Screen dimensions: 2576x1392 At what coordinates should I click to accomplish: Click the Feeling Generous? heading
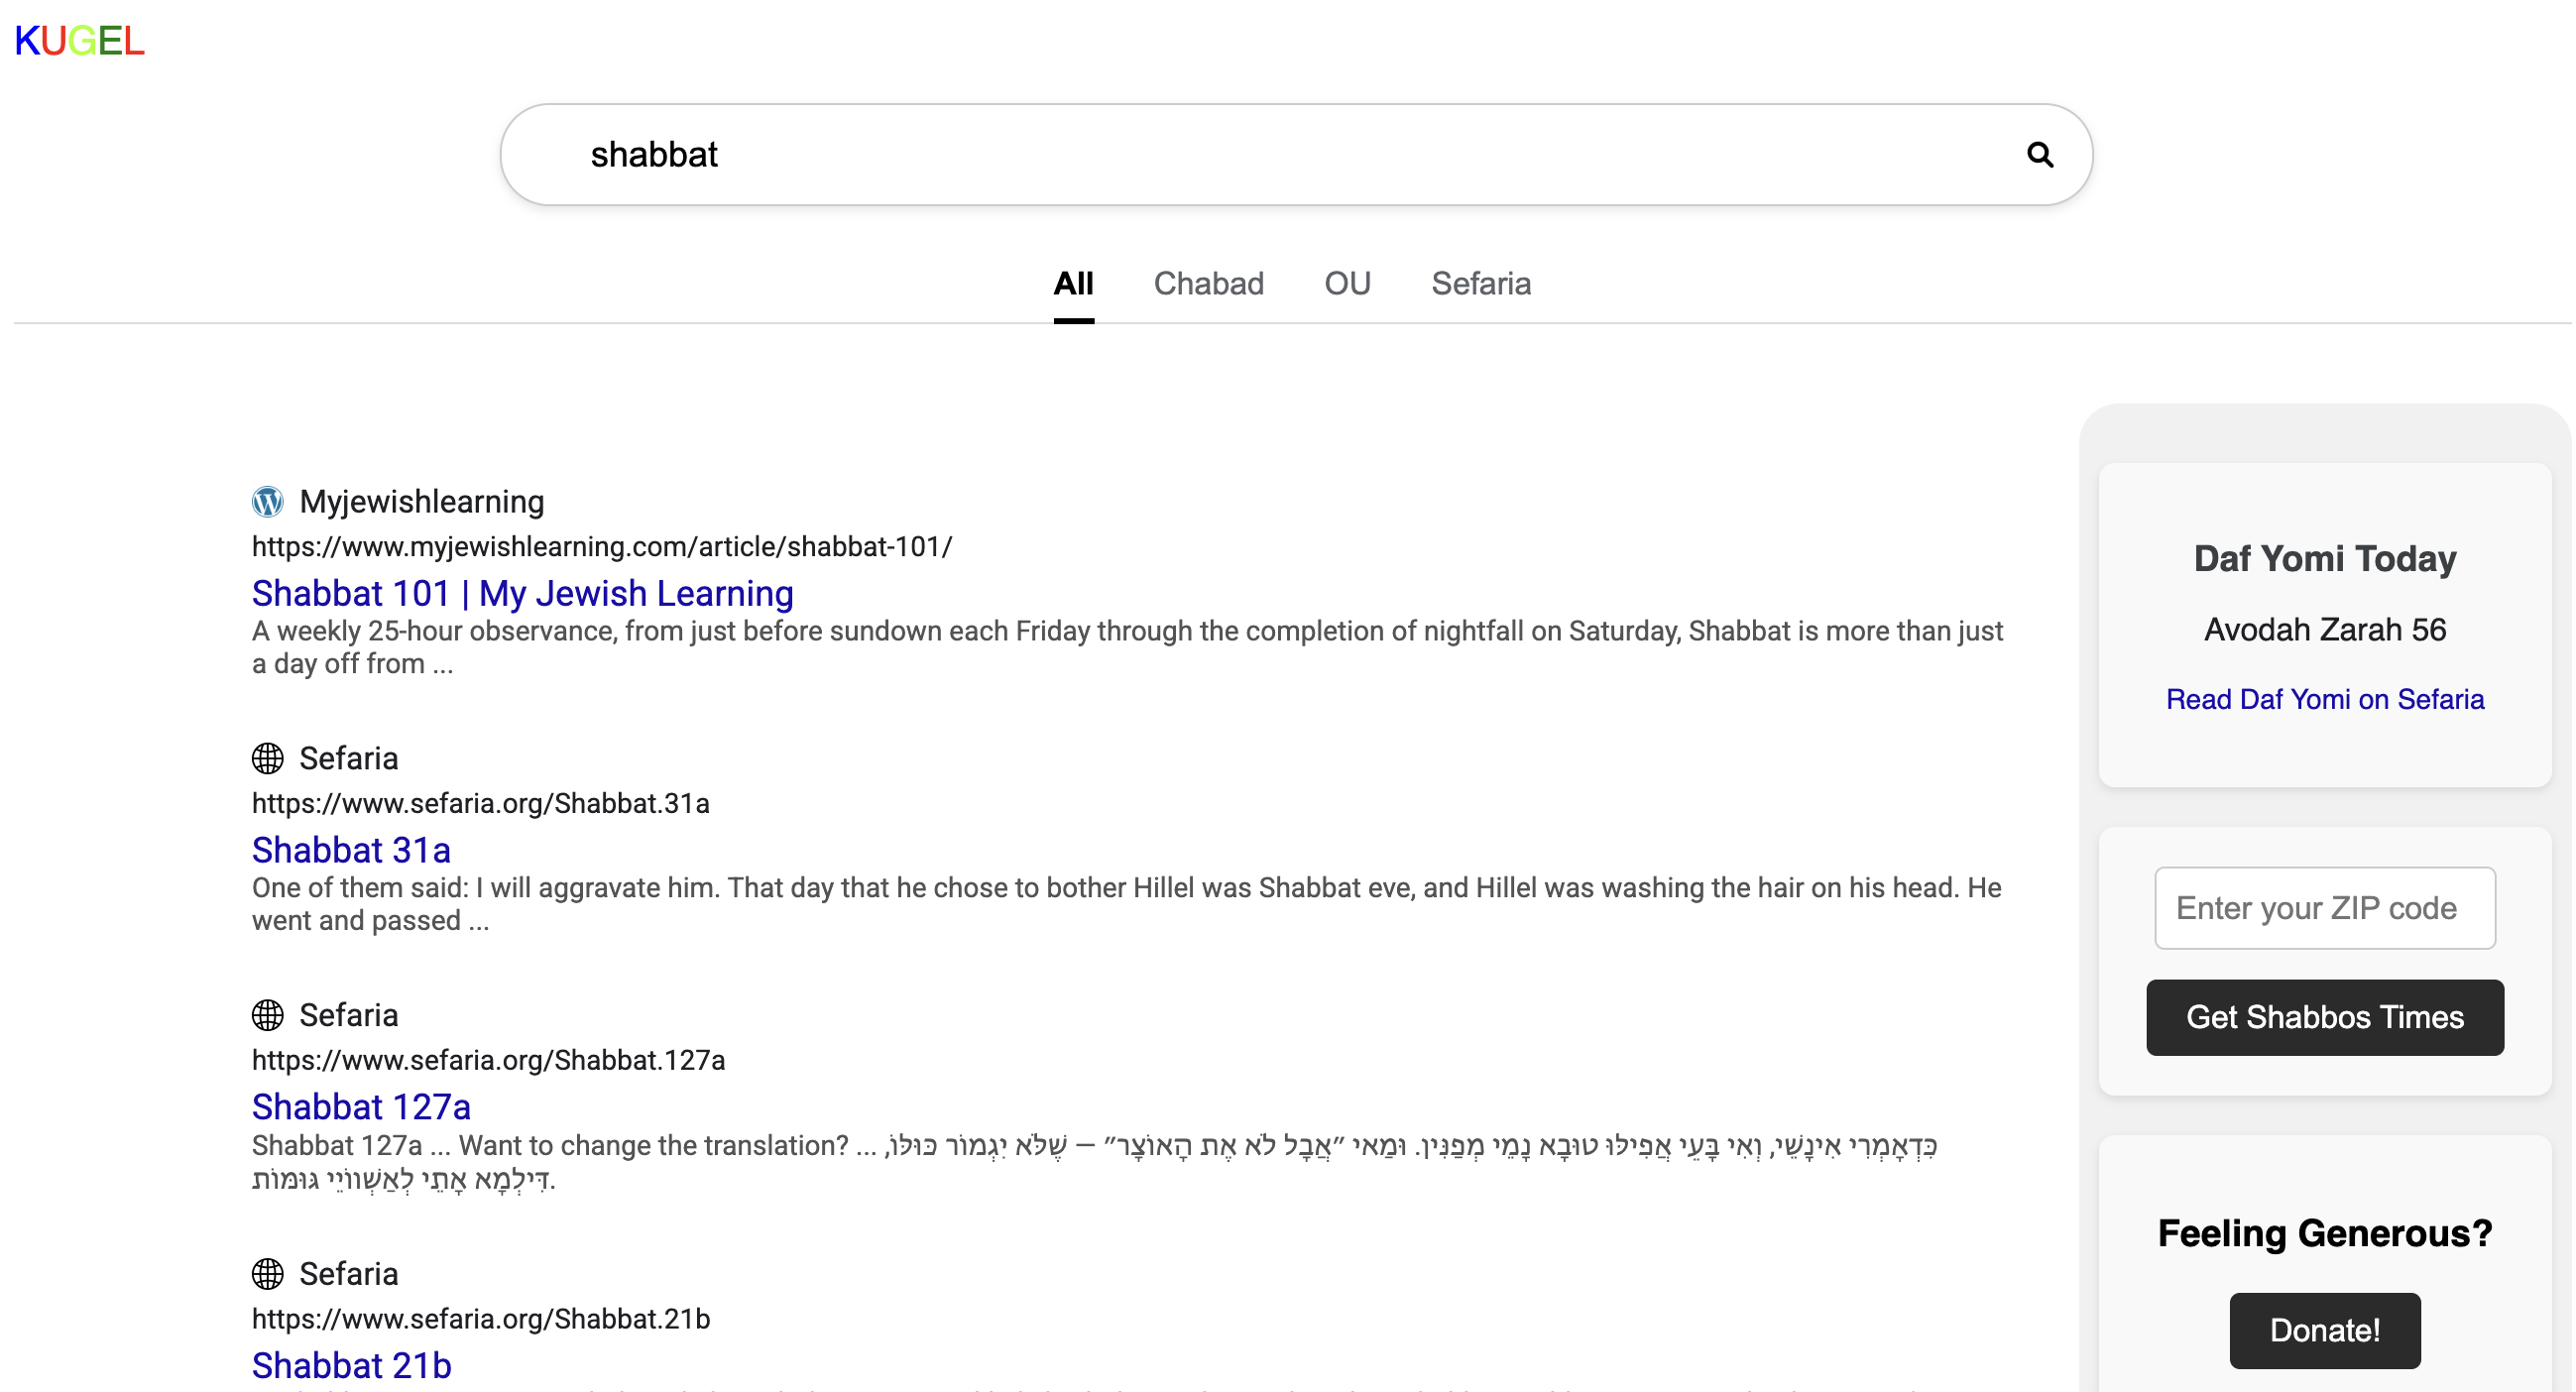pos(2325,1234)
